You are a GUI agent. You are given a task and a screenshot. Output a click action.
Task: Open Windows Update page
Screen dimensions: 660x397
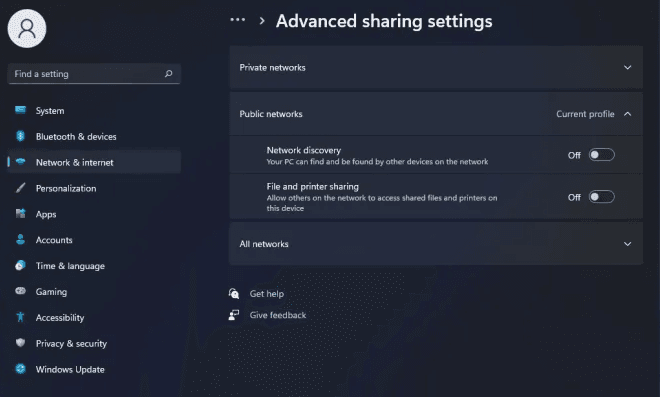[x=94, y=369]
